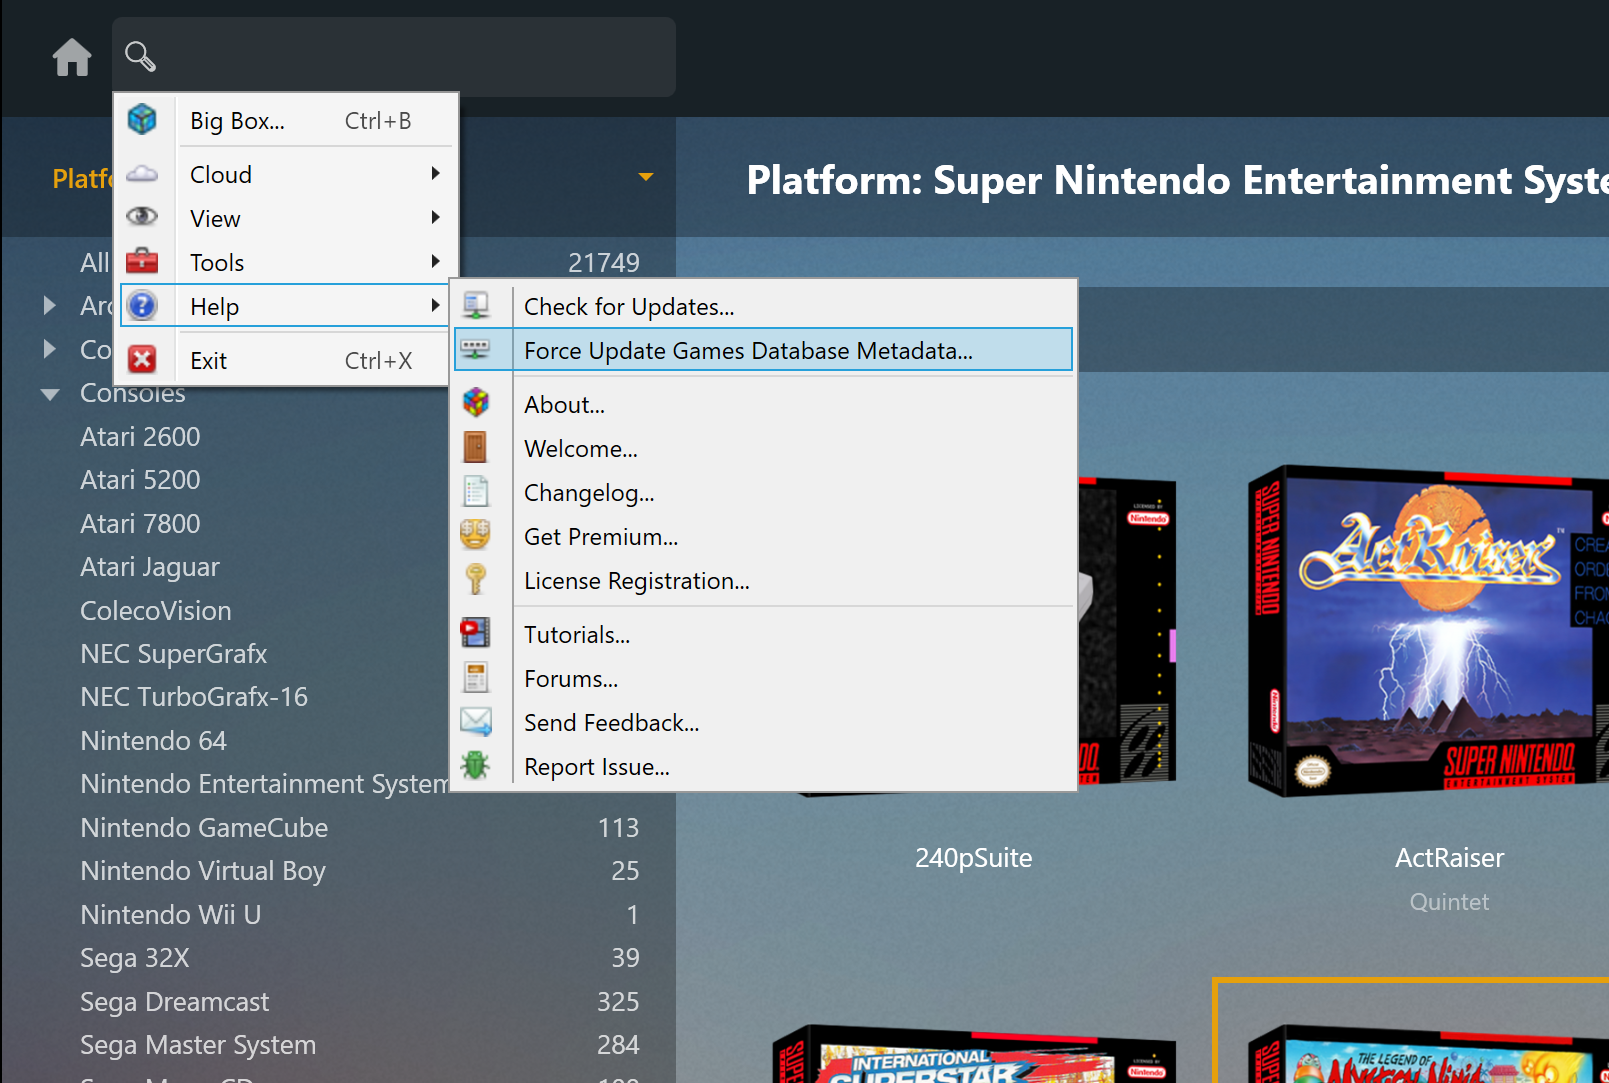Click inside the search input field

(x=394, y=57)
